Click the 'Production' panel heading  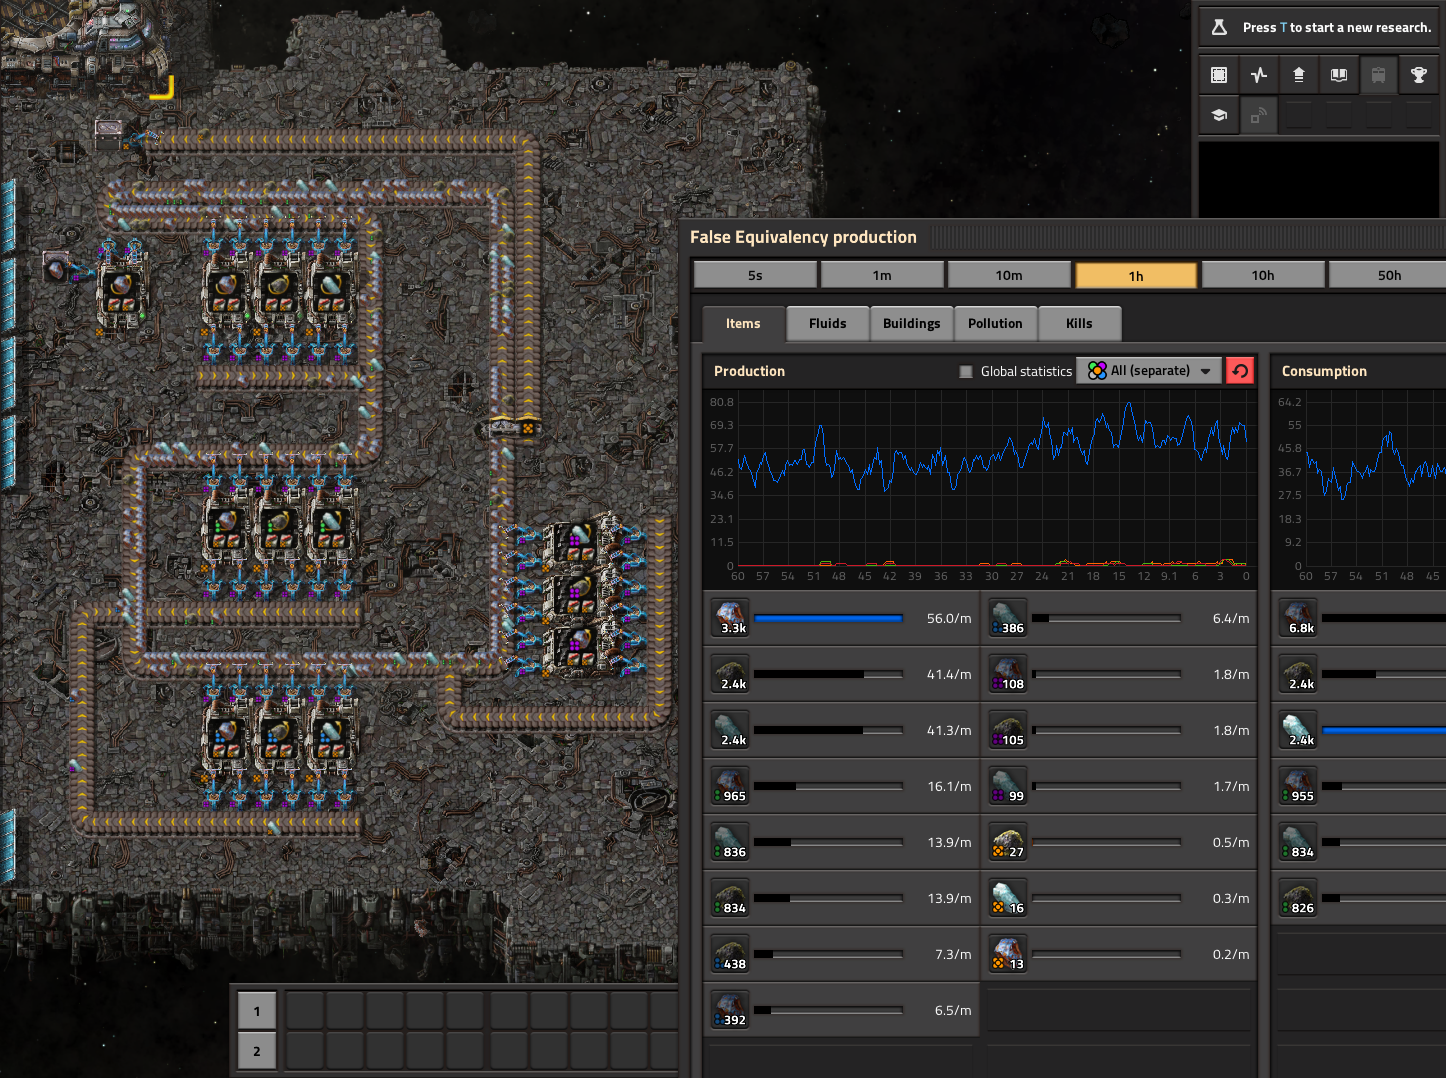point(749,371)
